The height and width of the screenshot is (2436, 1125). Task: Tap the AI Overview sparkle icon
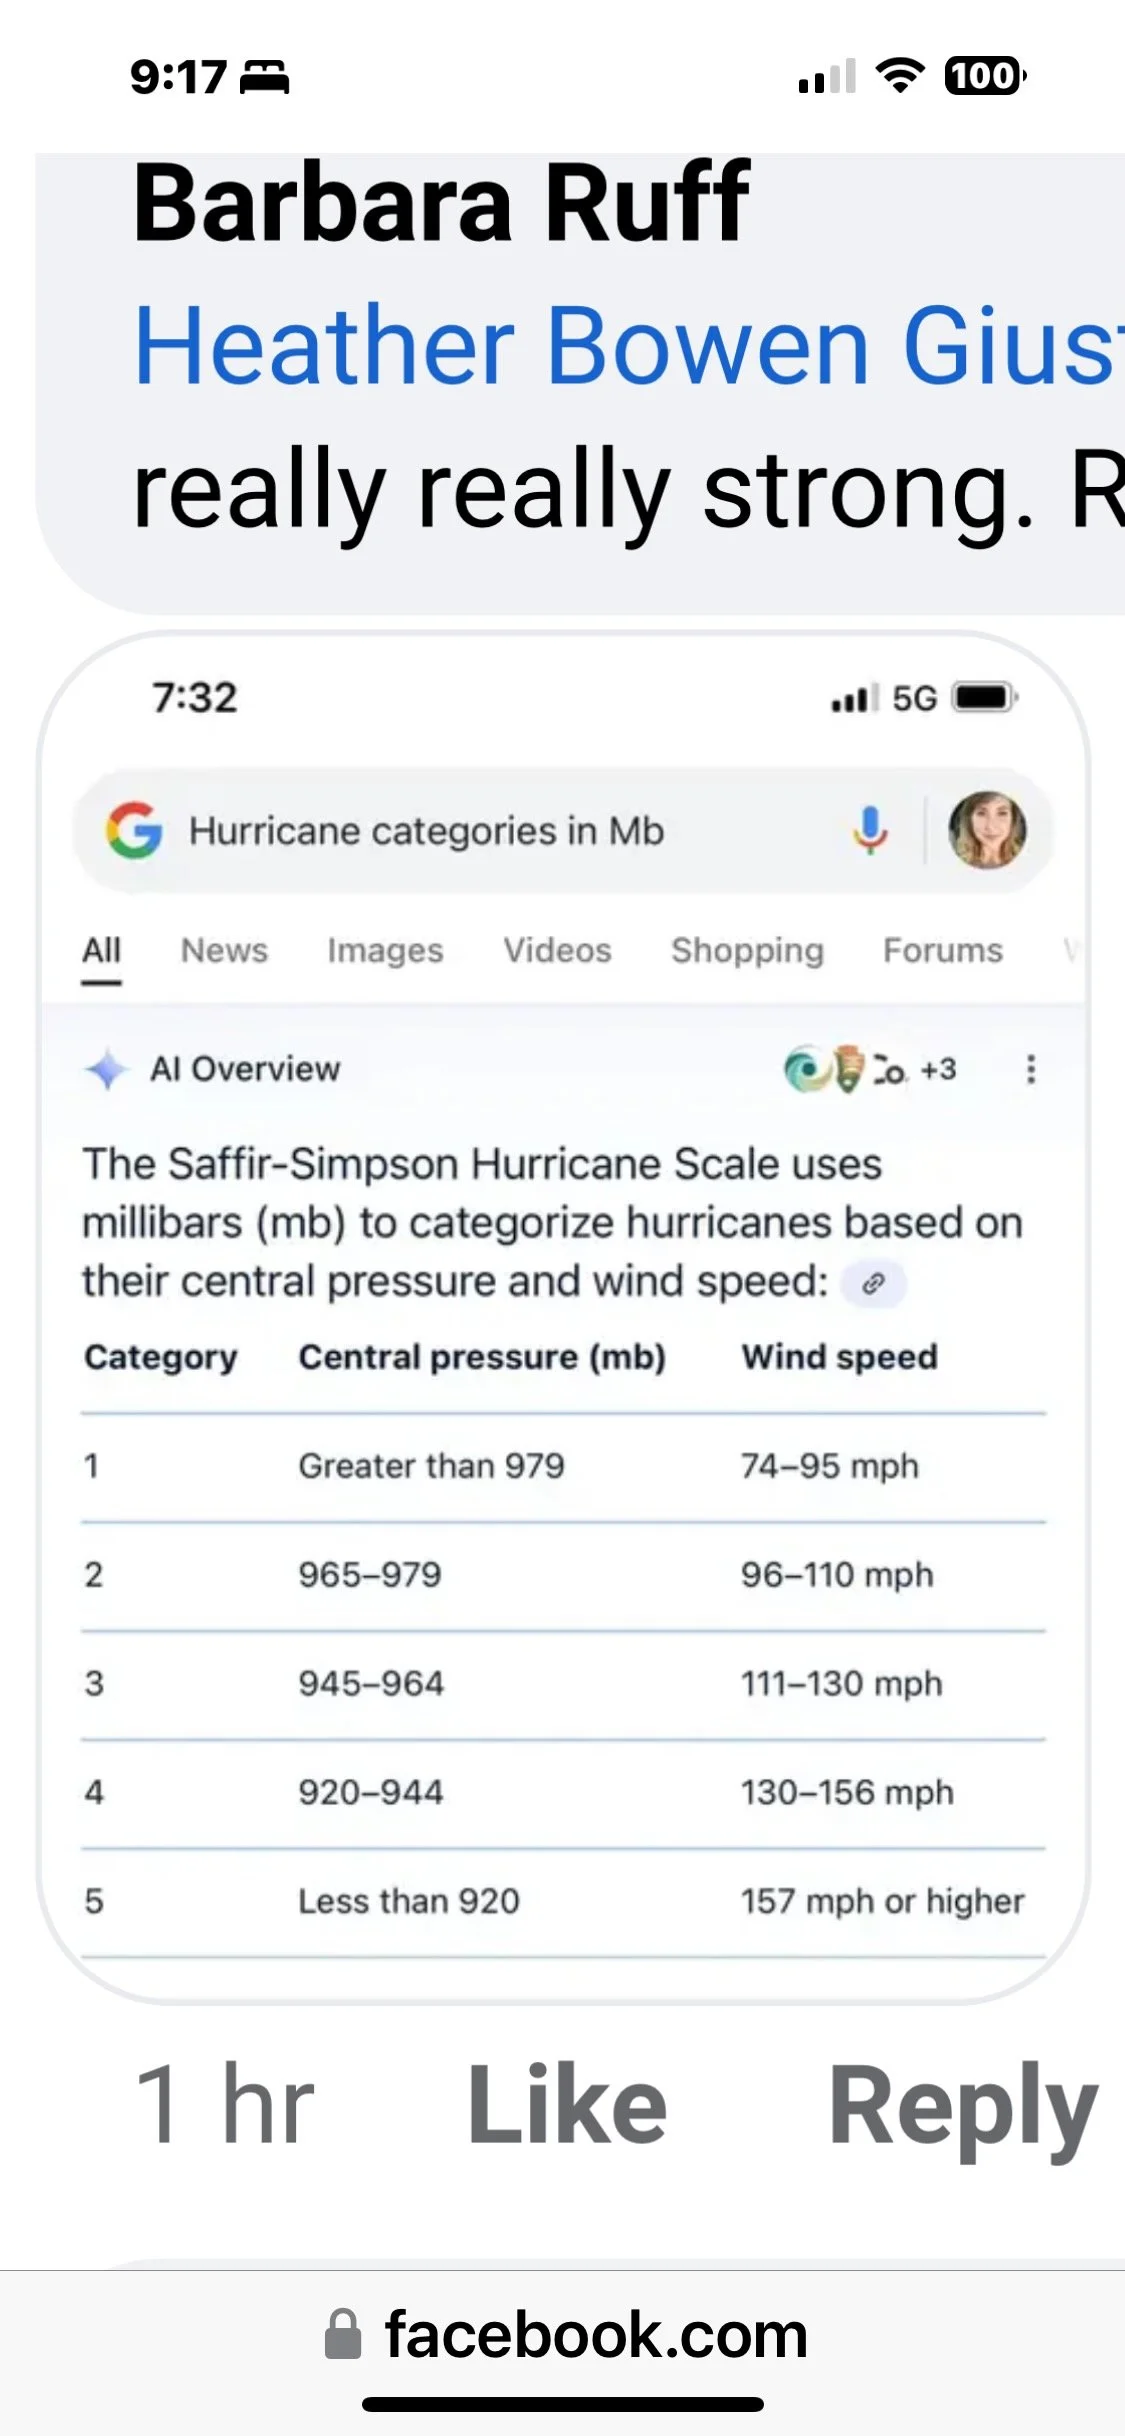(106, 1069)
